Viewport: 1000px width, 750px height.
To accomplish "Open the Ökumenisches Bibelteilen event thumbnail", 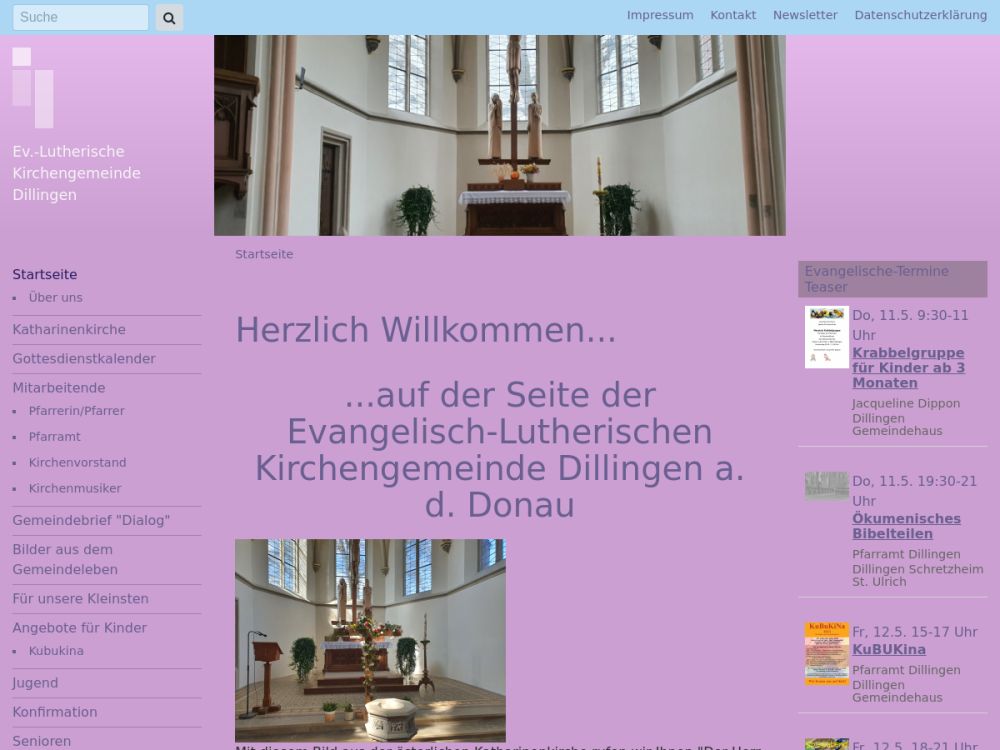I will tap(826, 486).
